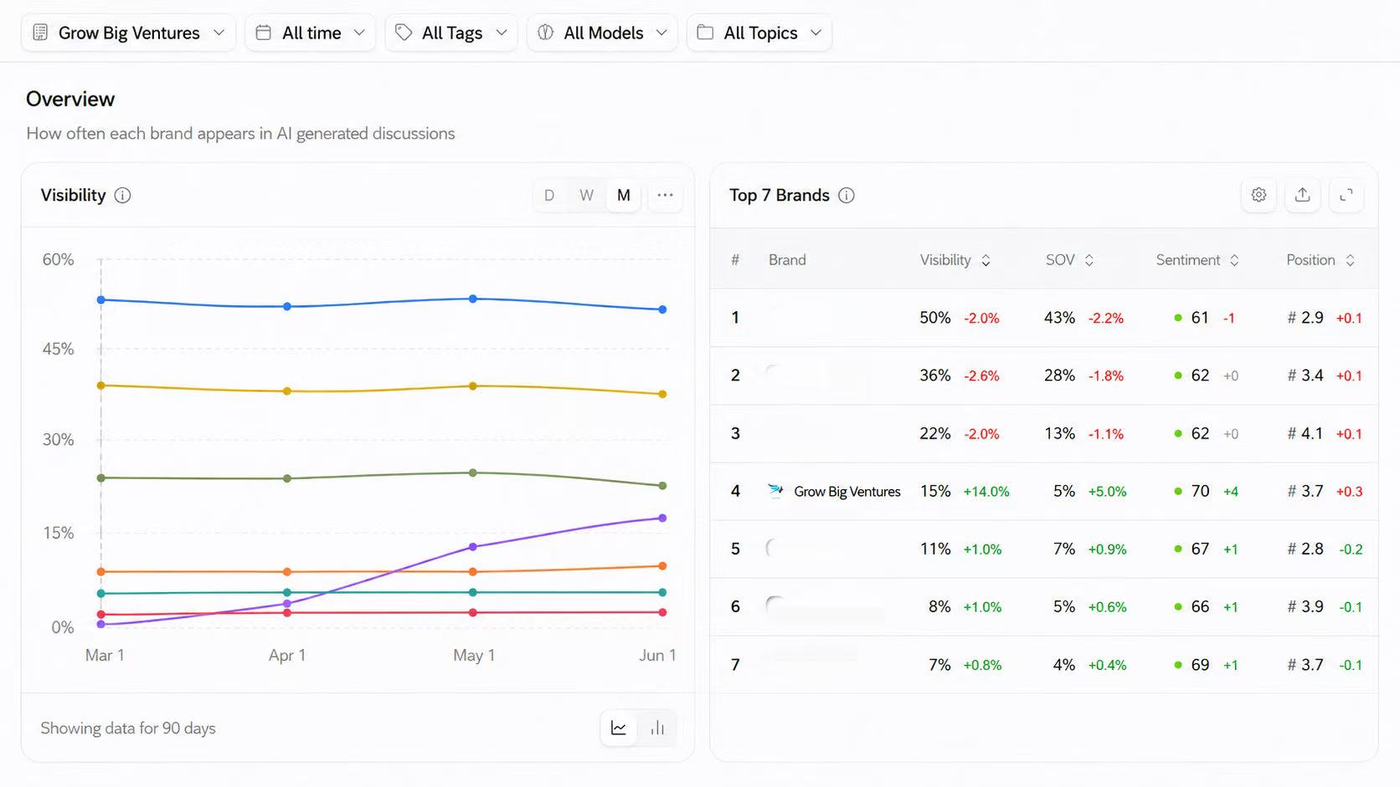Click the 50% visibility value in row 1

(x=935, y=318)
